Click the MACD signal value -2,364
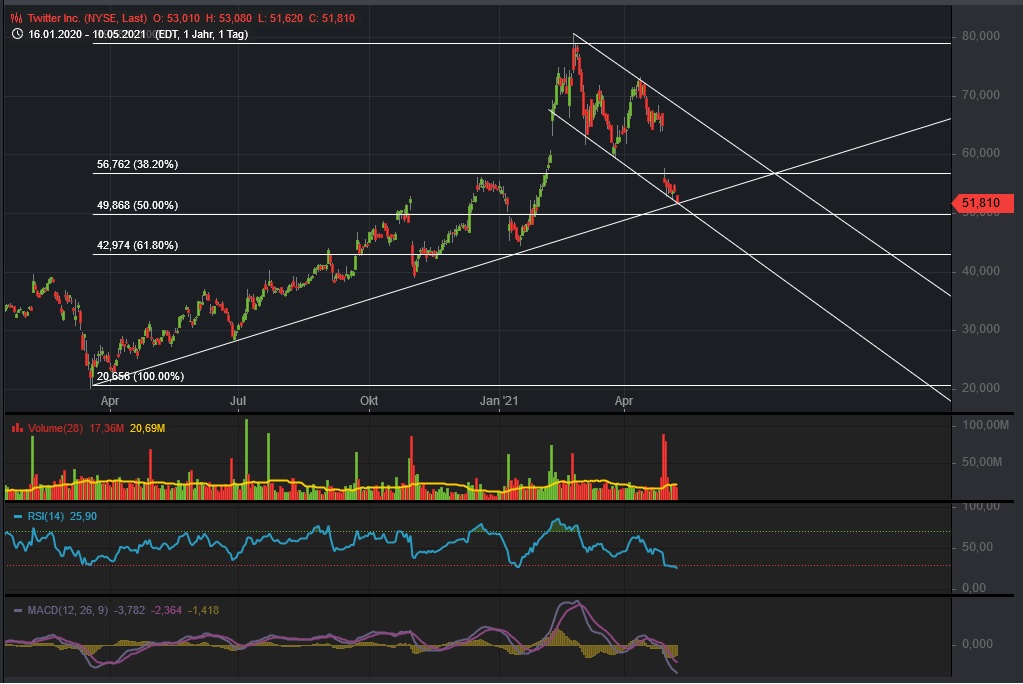This screenshot has height=684, width=1023. [x=167, y=610]
